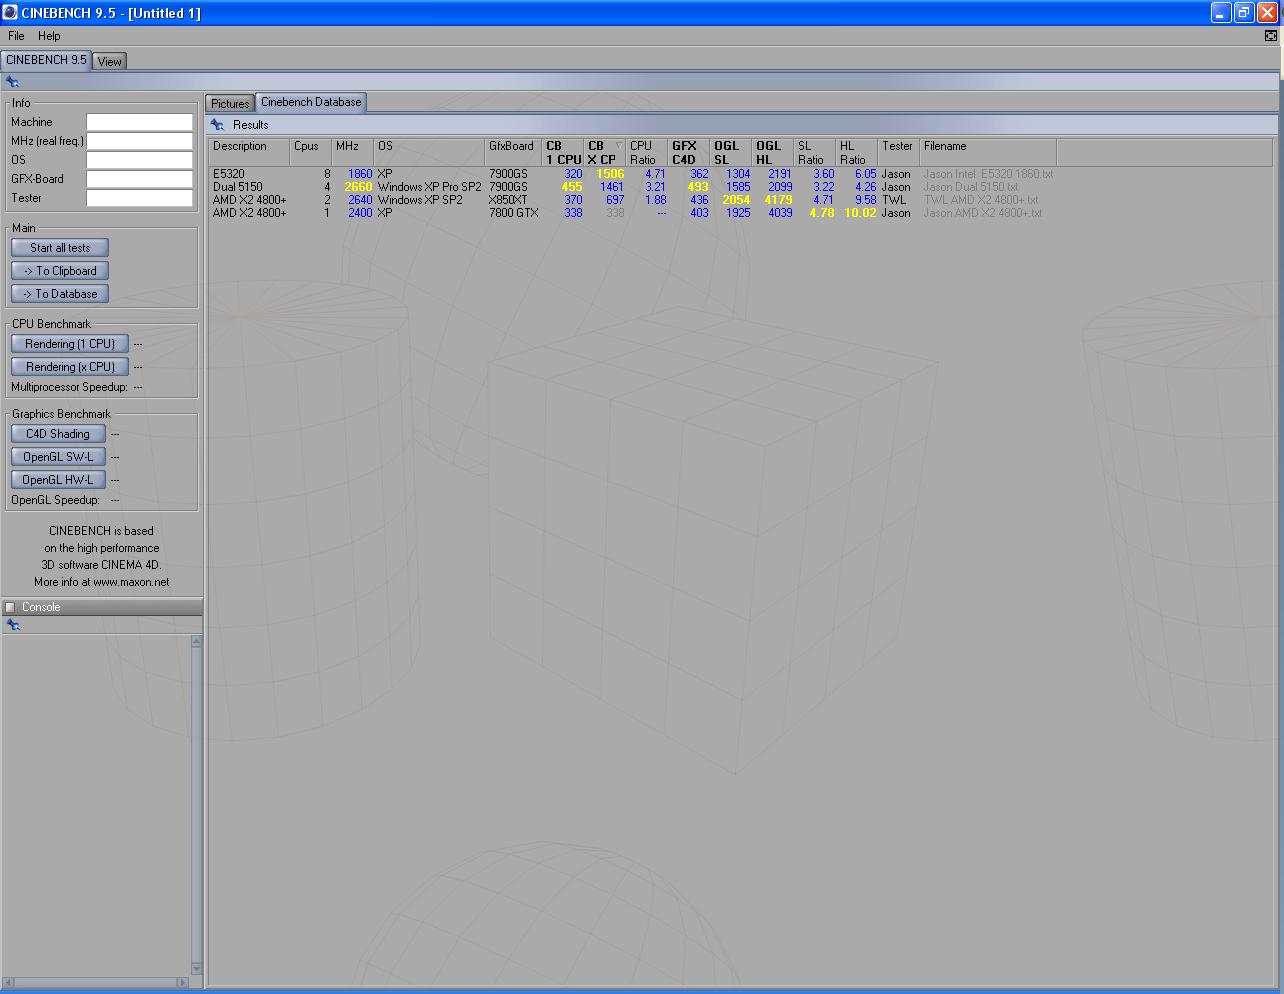The image size is (1284, 994).
Task: Click the Windows XP Pro SP2 OS cell
Action: click(429, 187)
